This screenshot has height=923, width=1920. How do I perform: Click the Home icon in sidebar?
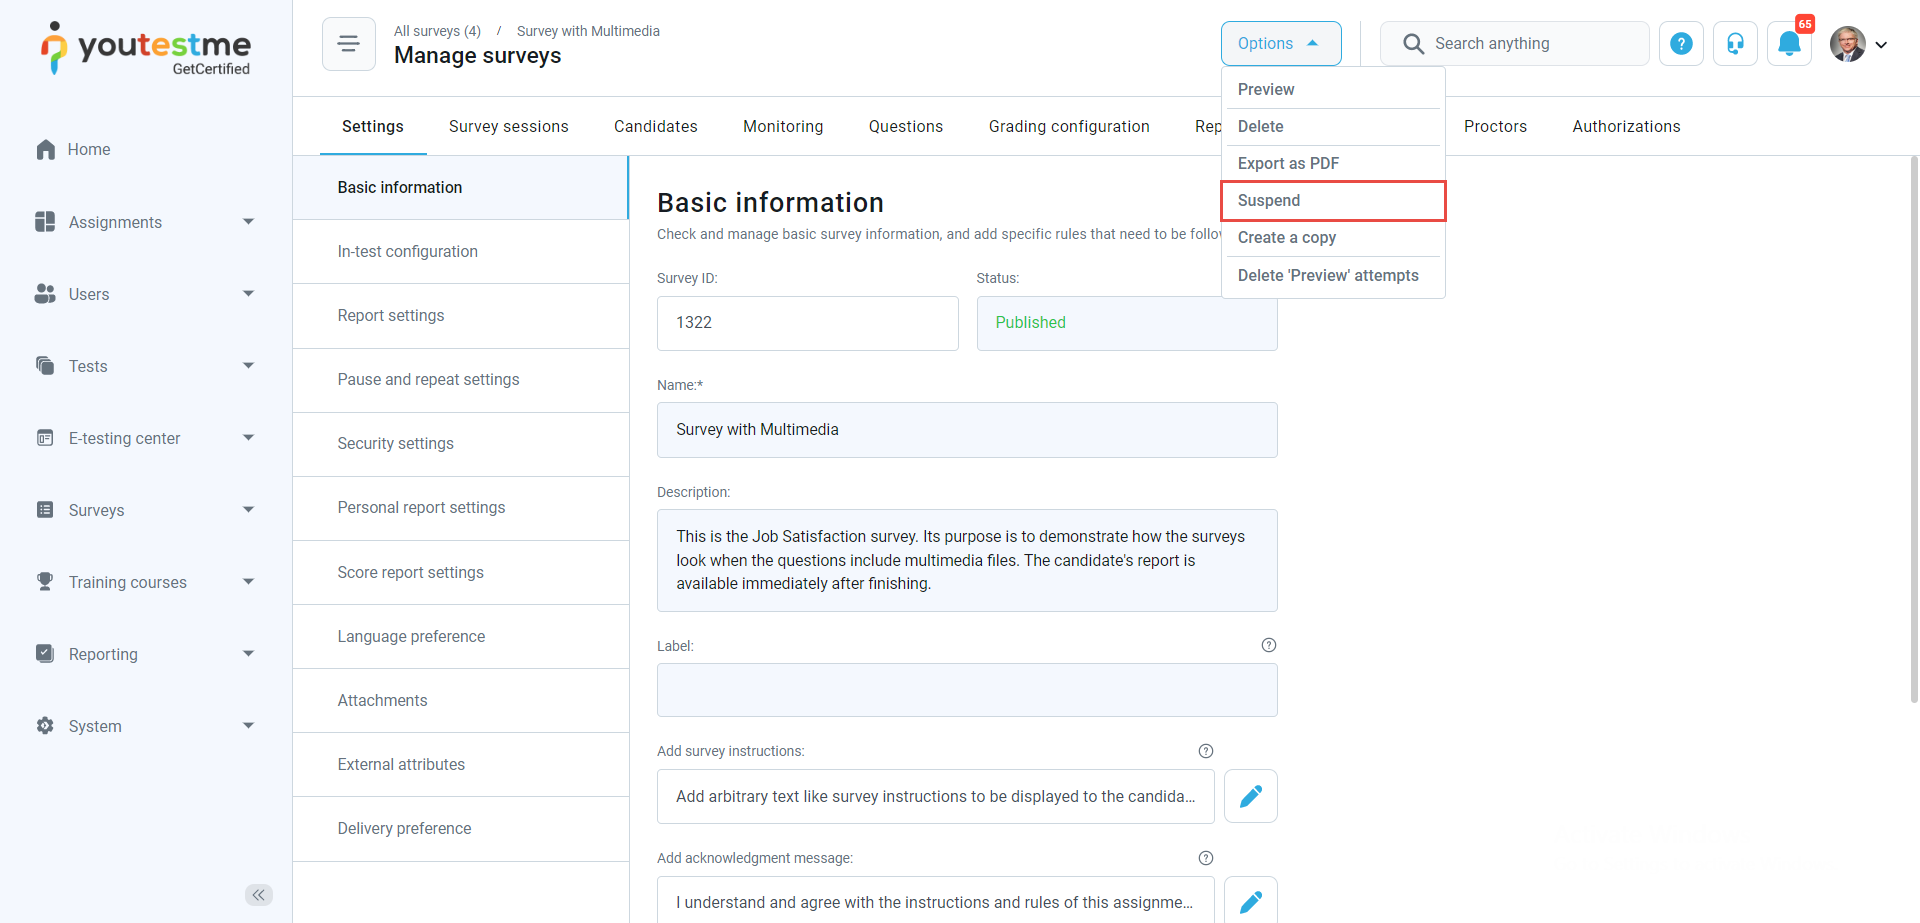point(46,150)
